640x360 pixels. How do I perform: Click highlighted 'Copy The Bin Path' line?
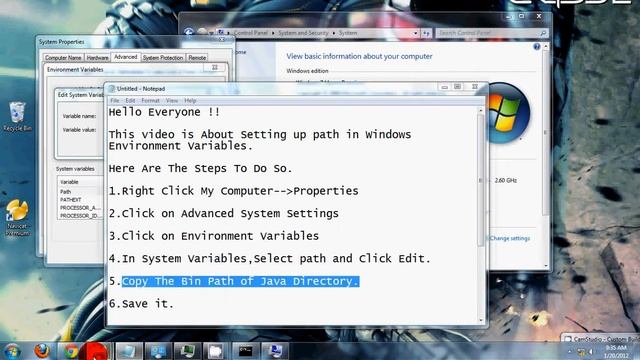[x=240, y=281]
